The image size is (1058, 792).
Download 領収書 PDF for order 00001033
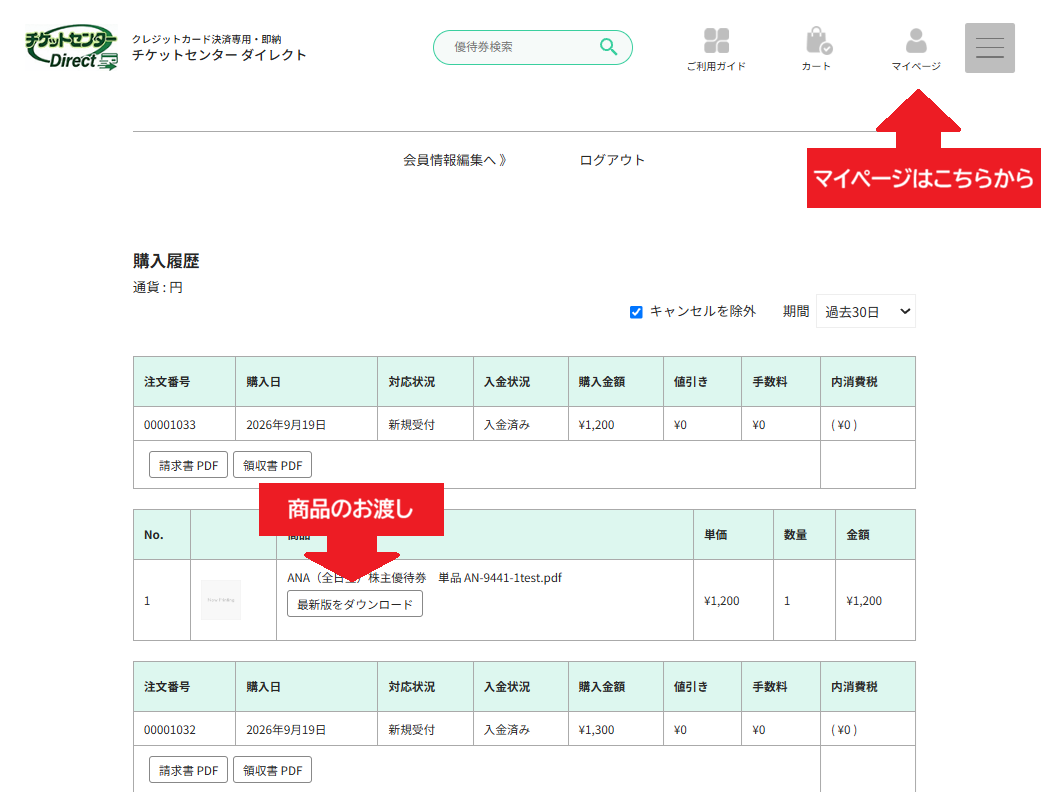273,465
